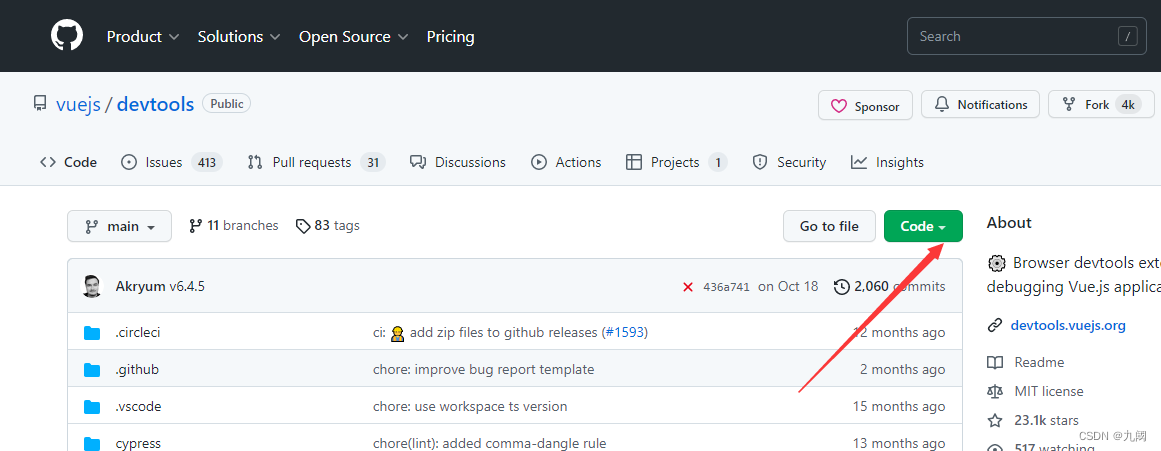
Task: Open the .vscode folder
Action: (138, 407)
